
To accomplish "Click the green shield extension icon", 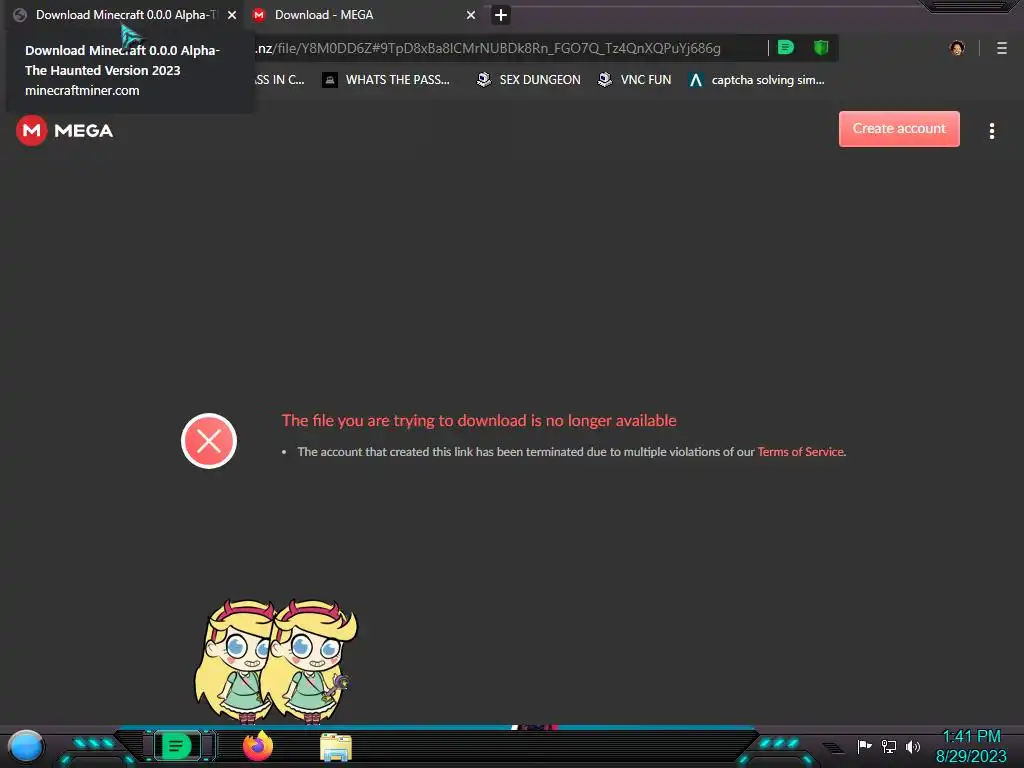I will [x=821, y=48].
